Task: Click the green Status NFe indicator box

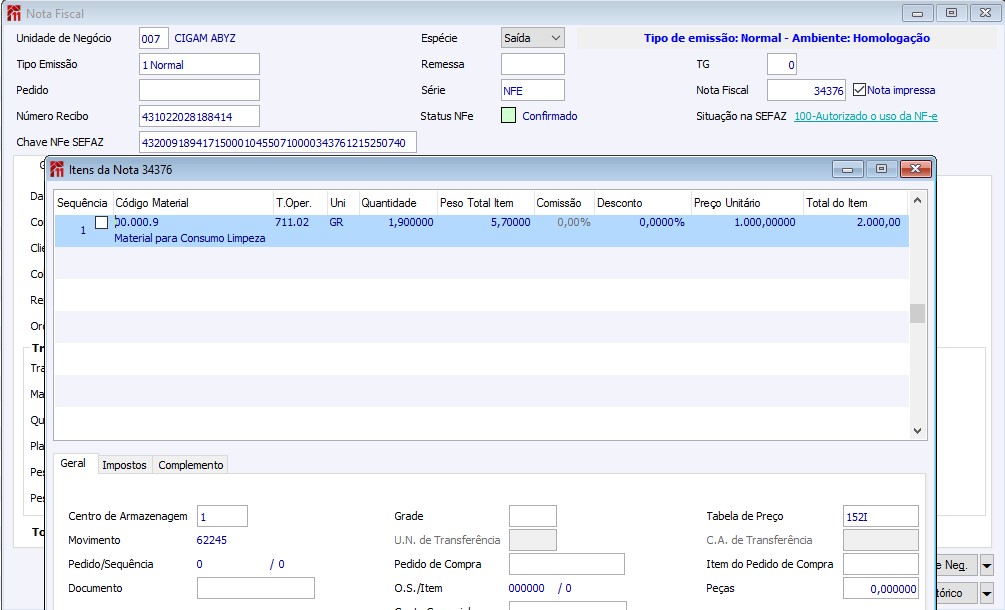Action: [508, 115]
